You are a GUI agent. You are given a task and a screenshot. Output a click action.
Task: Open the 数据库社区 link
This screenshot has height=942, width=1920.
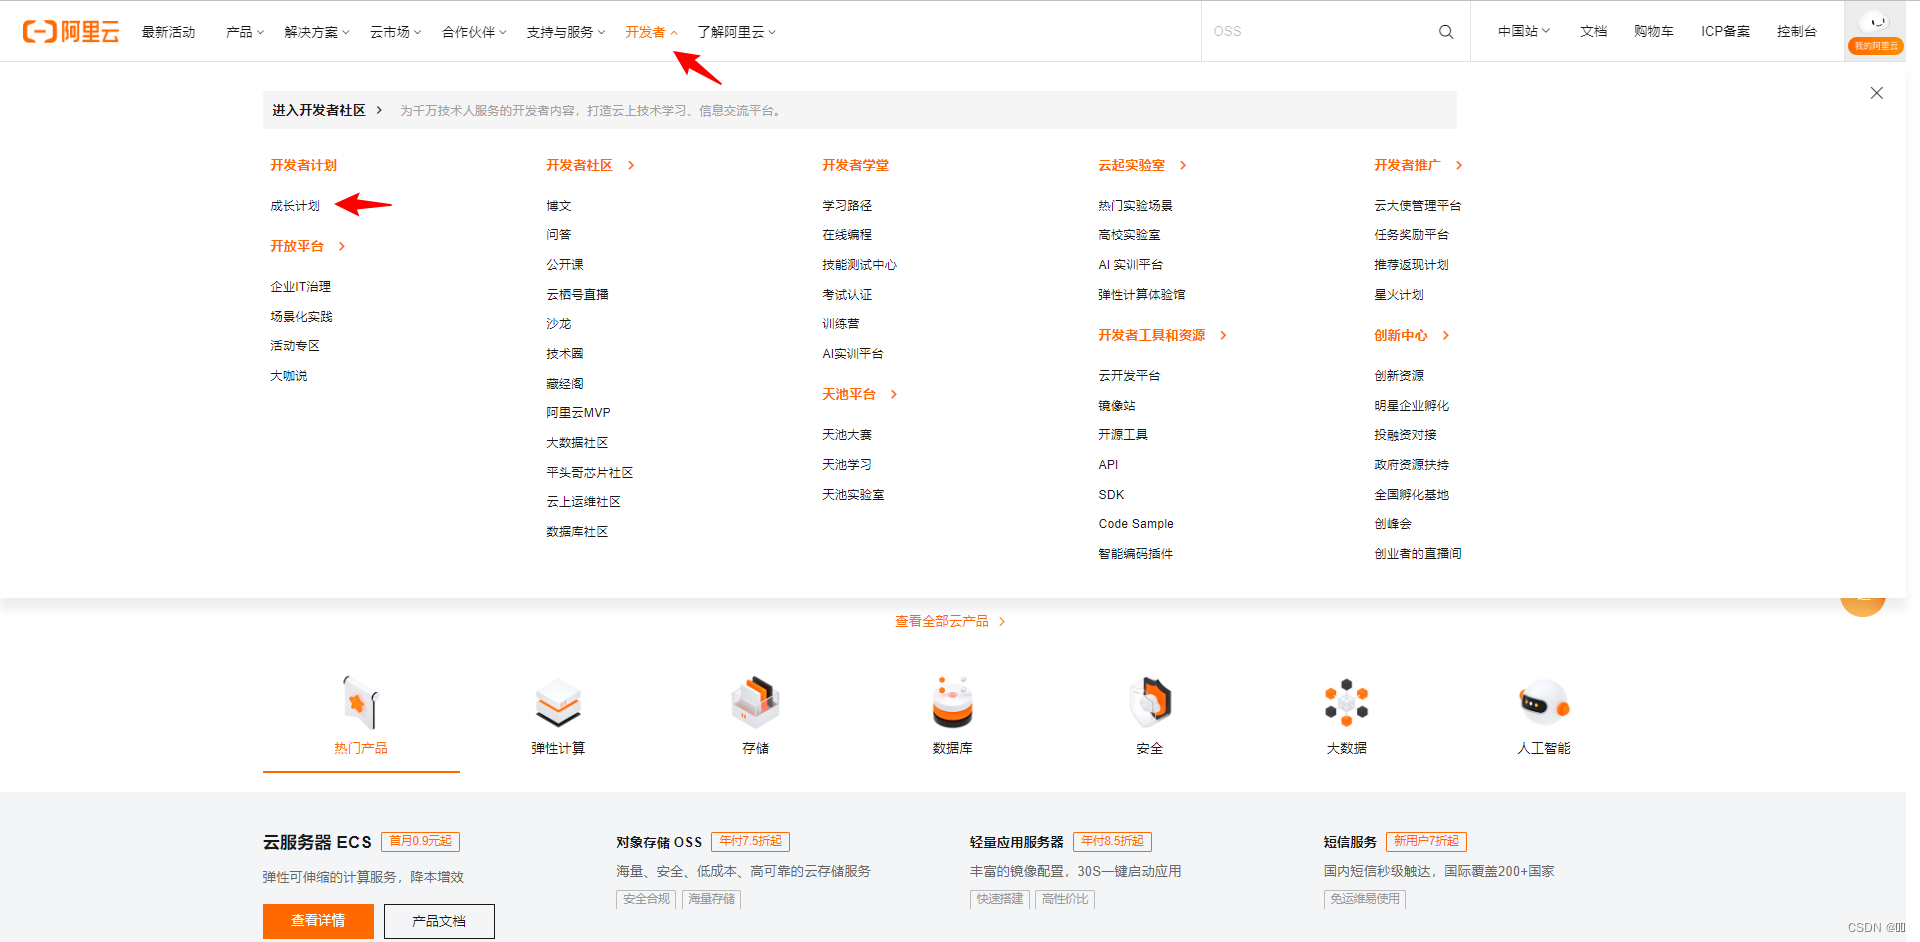pyautogui.click(x=577, y=532)
